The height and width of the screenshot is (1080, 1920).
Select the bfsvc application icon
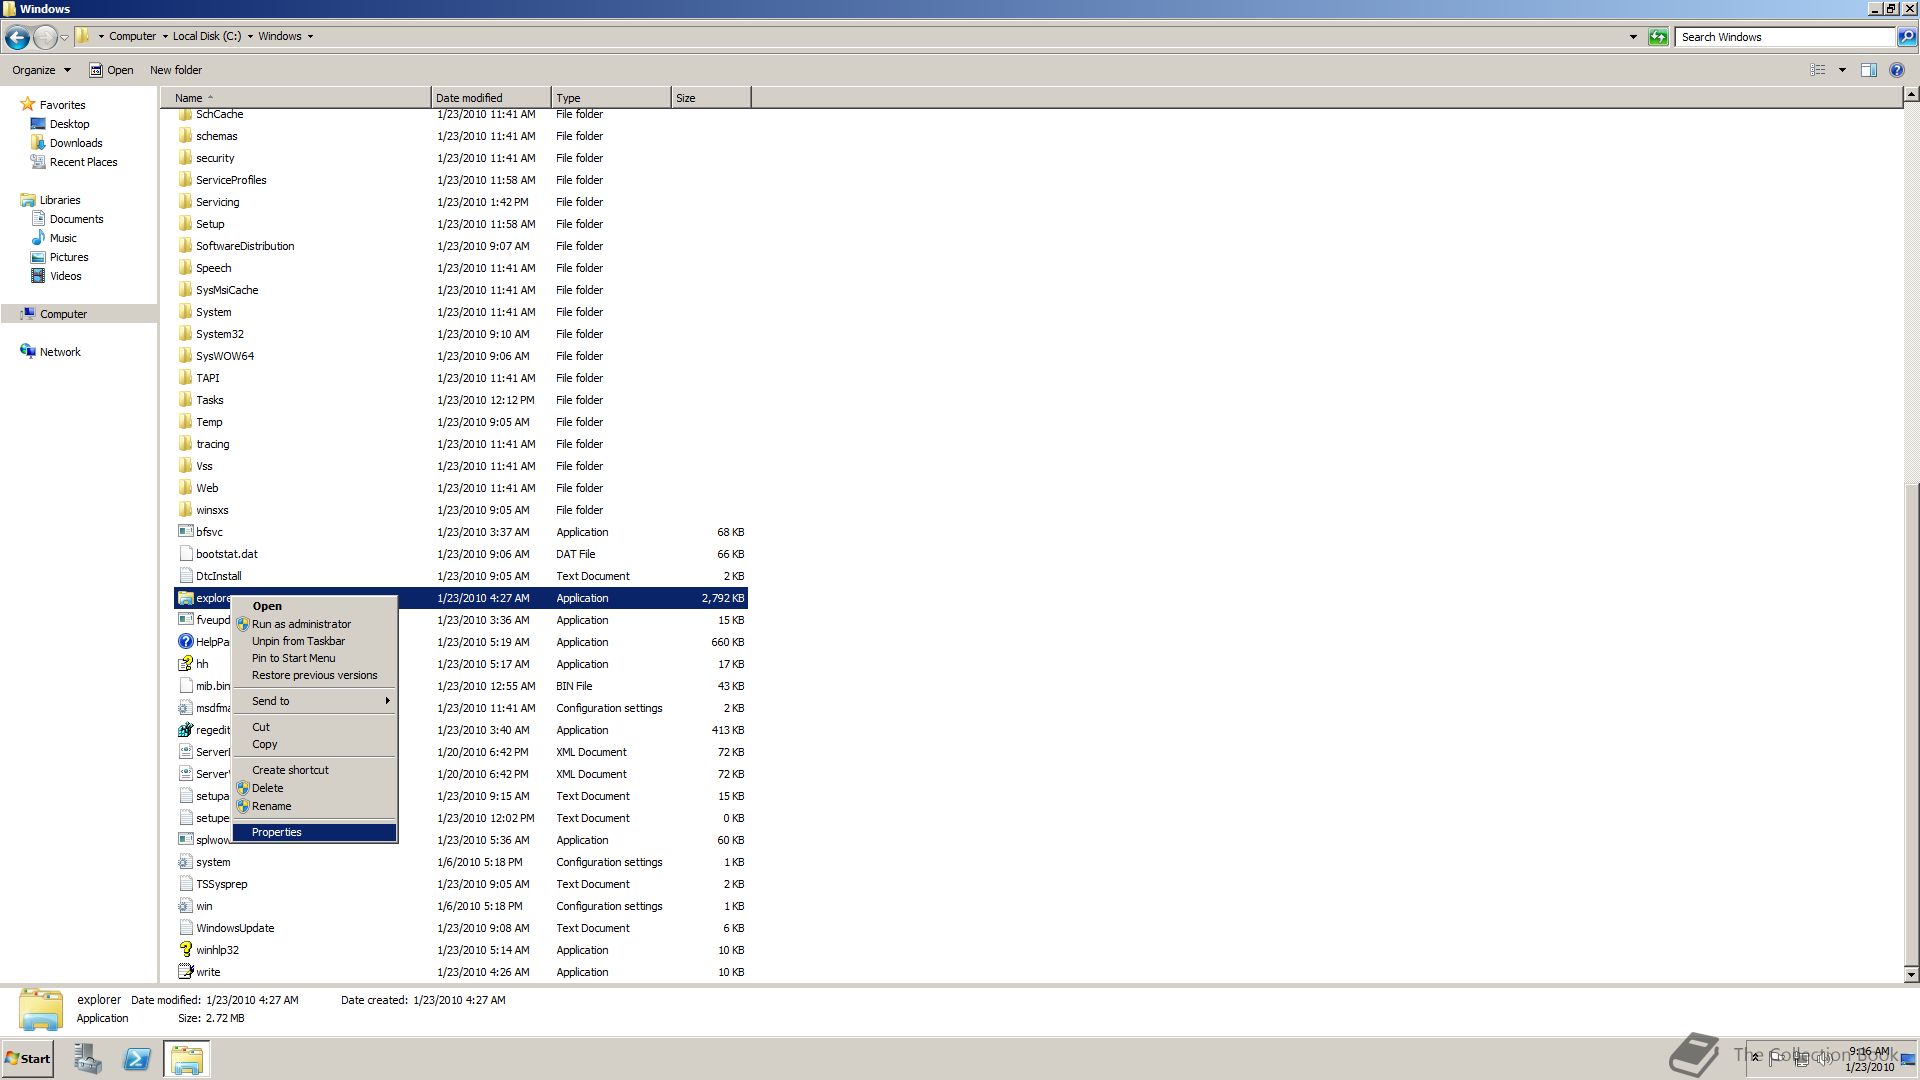click(185, 532)
